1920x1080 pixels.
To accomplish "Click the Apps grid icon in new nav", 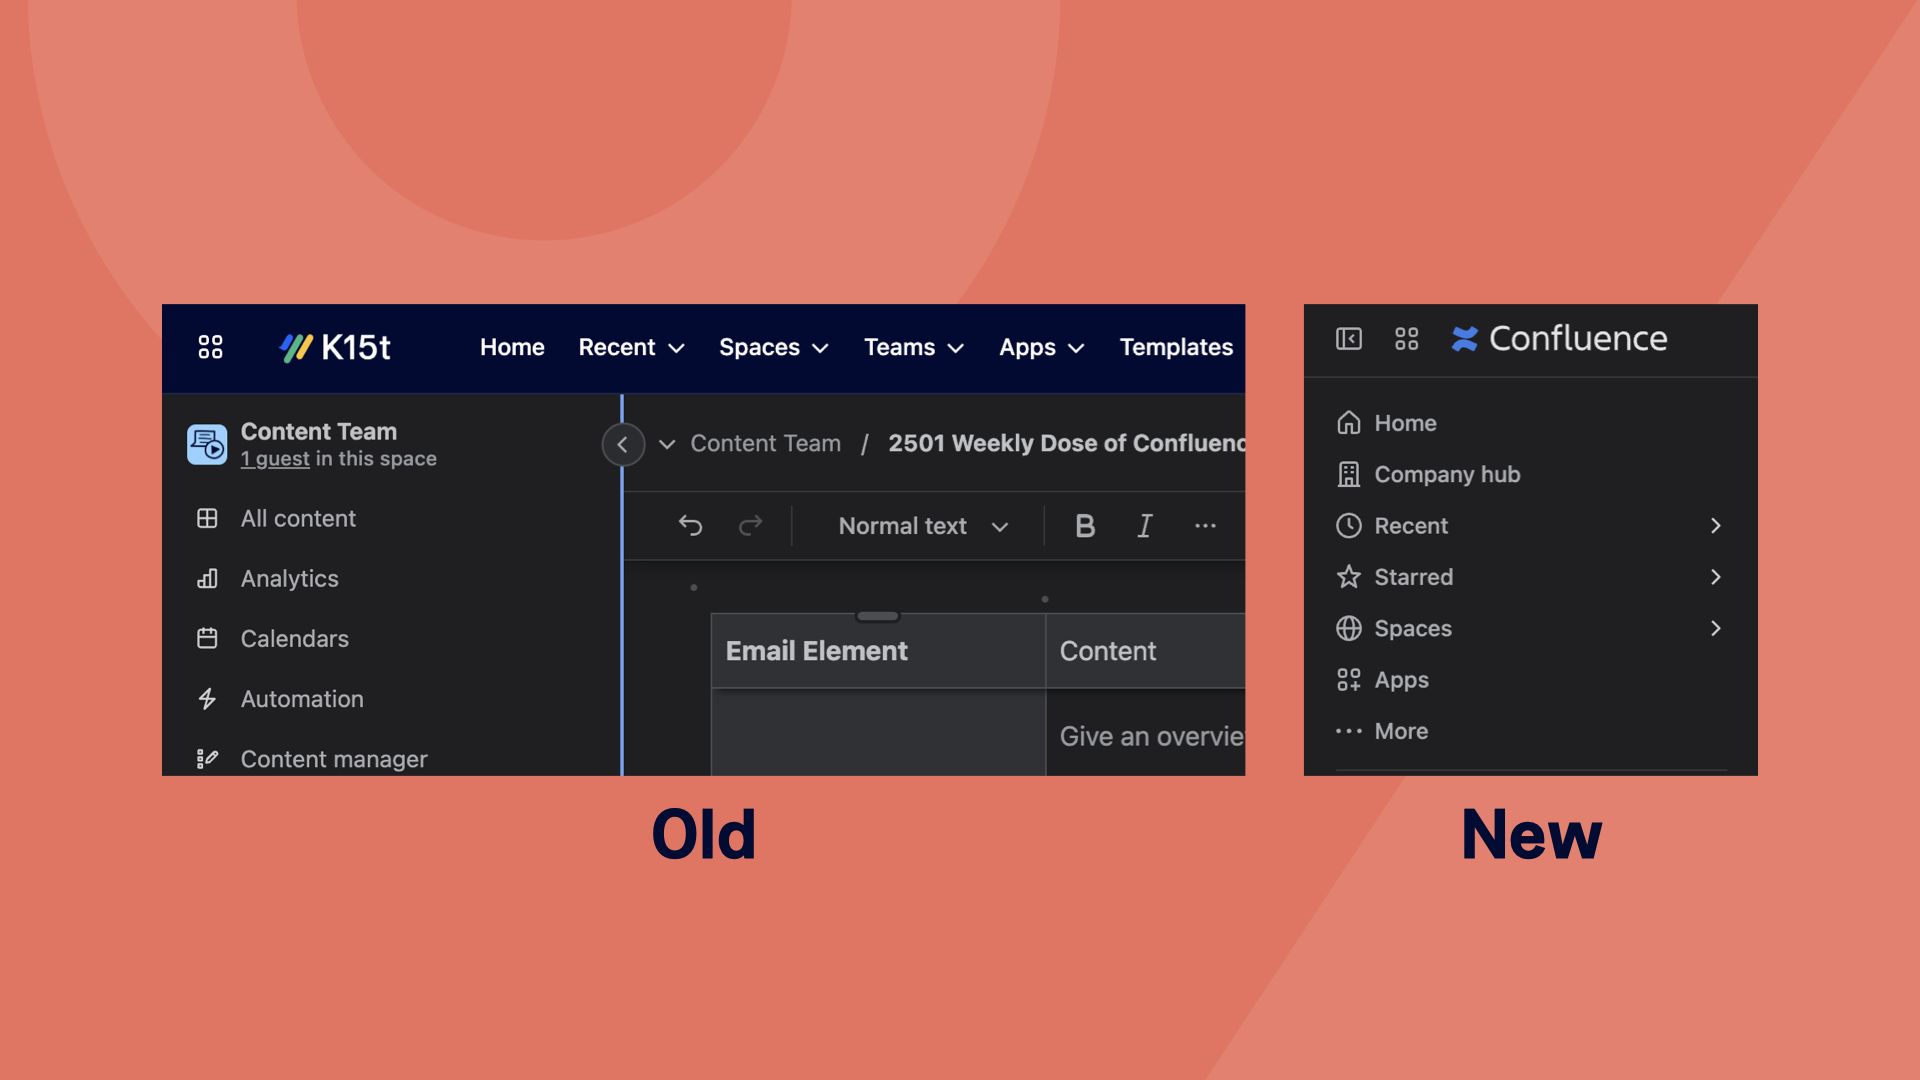I will pos(1406,338).
